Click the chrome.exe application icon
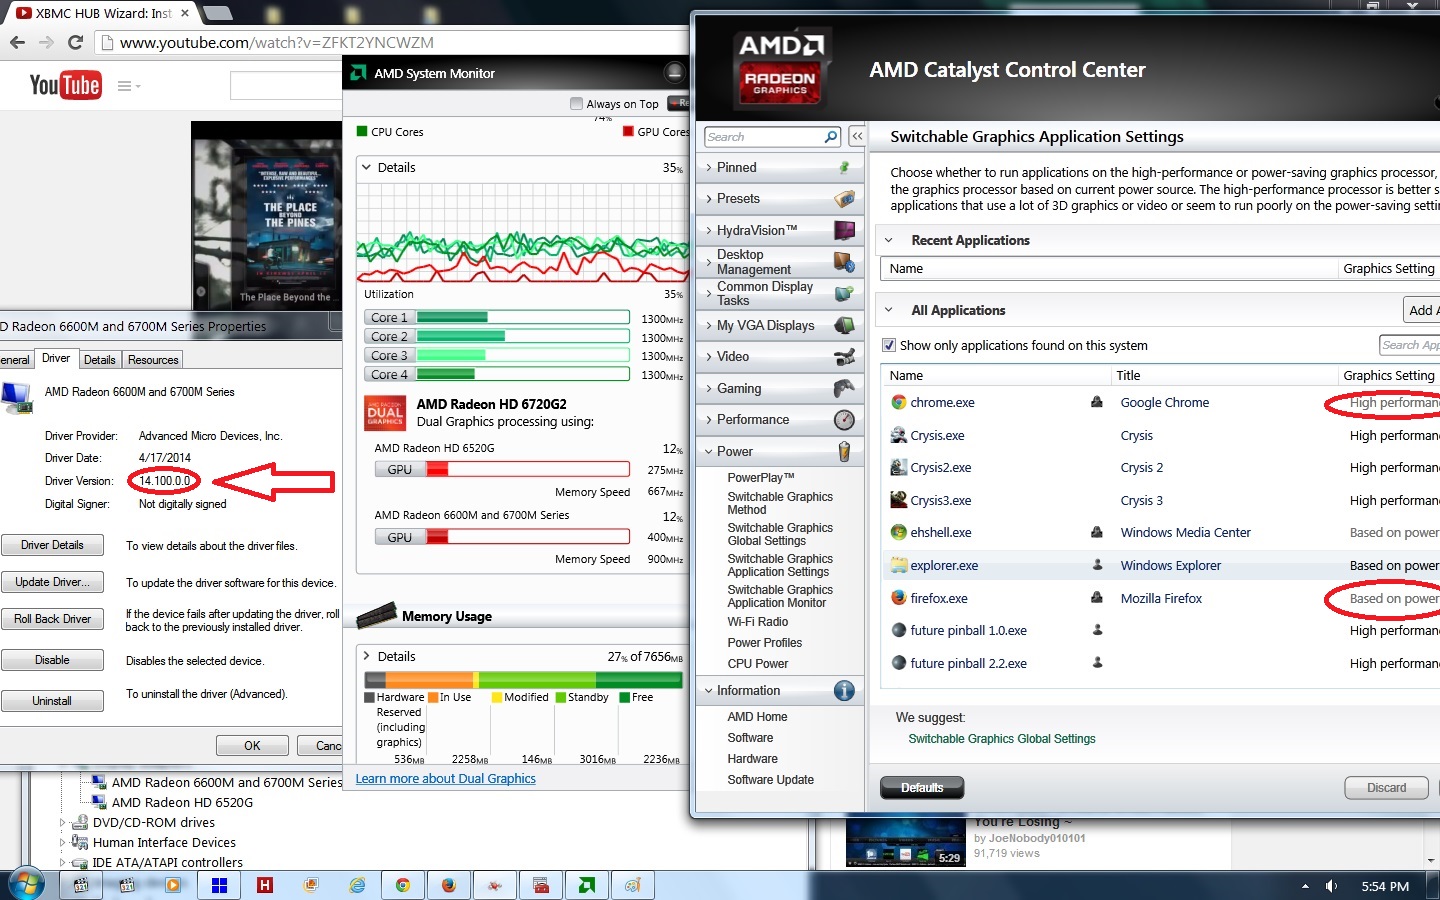This screenshot has height=900, width=1440. tap(898, 402)
